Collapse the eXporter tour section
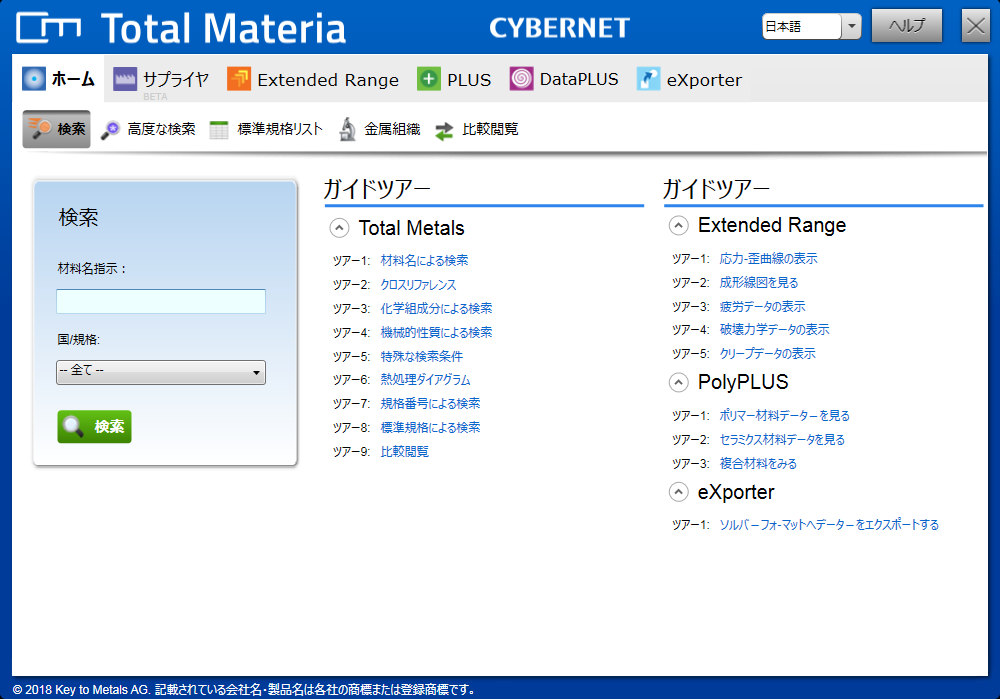The height and width of the screenshot is (699, 1000). coord(679,492)
